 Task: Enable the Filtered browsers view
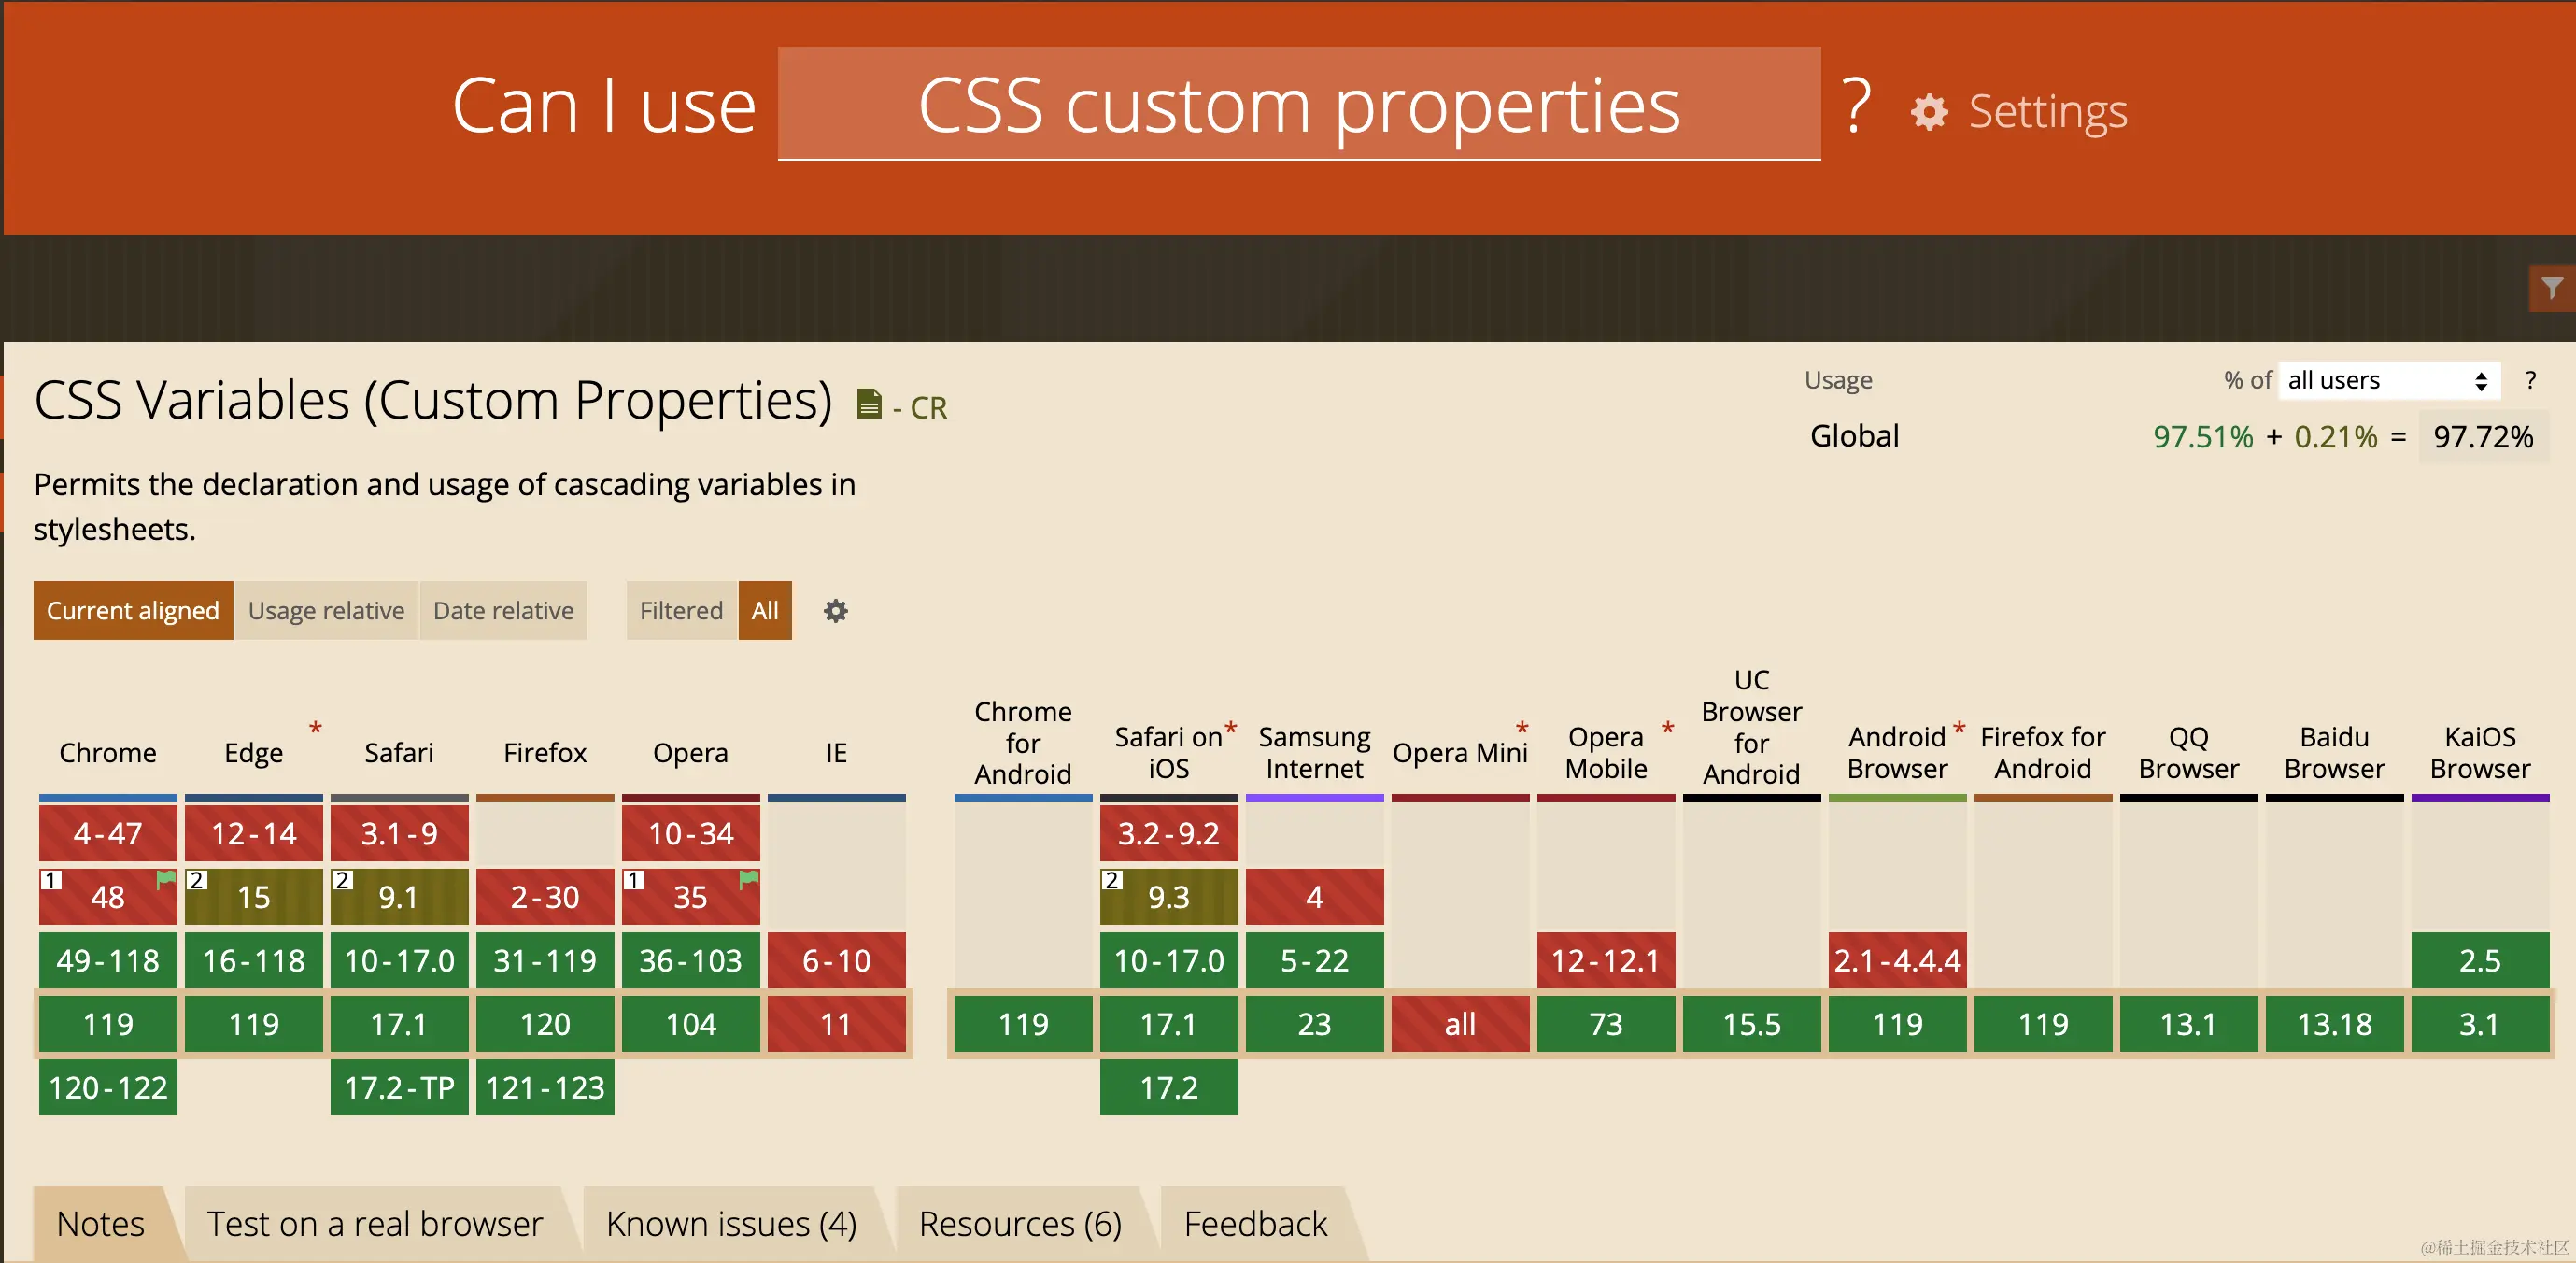680,611
